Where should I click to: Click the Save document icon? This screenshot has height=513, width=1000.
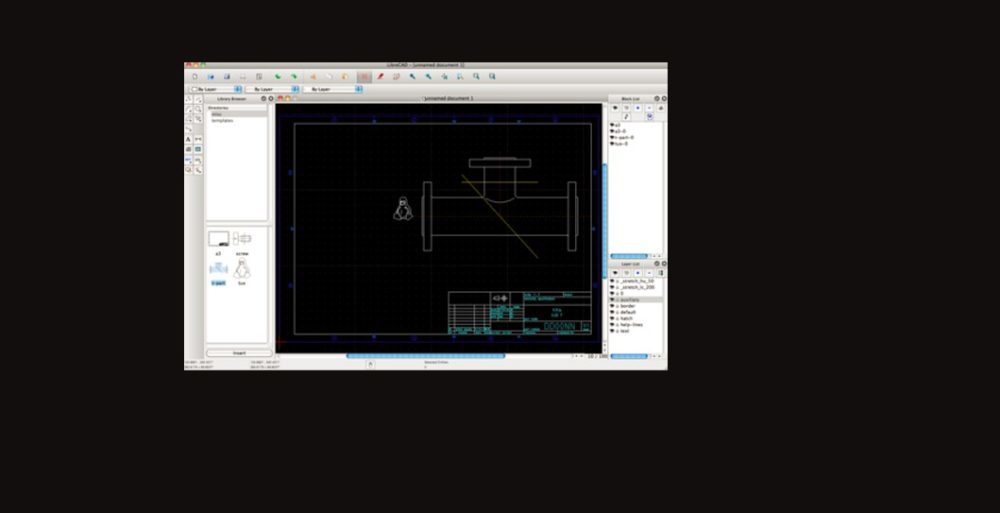click(227, 76)
